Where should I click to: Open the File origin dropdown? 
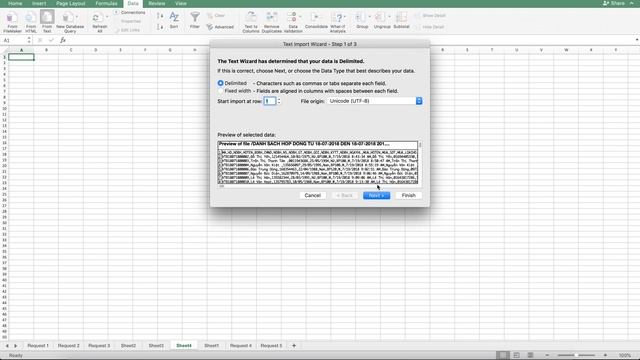[x=375, y=101]
